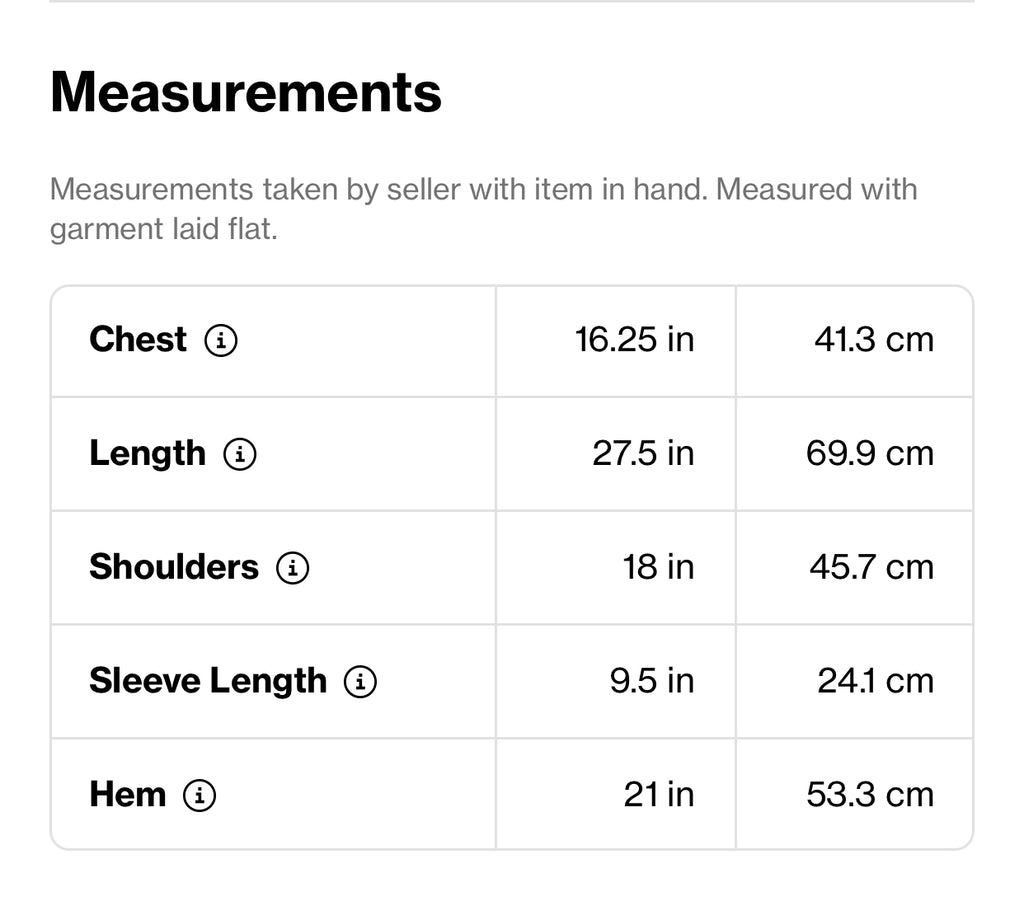Show the Shoulders measurement info icon
The image size is (1024, 906).
click(293, 568)
